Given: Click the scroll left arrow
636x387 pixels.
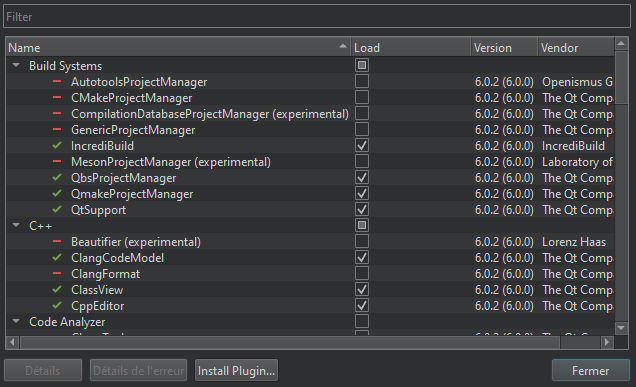Looking at the screenshot, I should click(x=12, y=342).
